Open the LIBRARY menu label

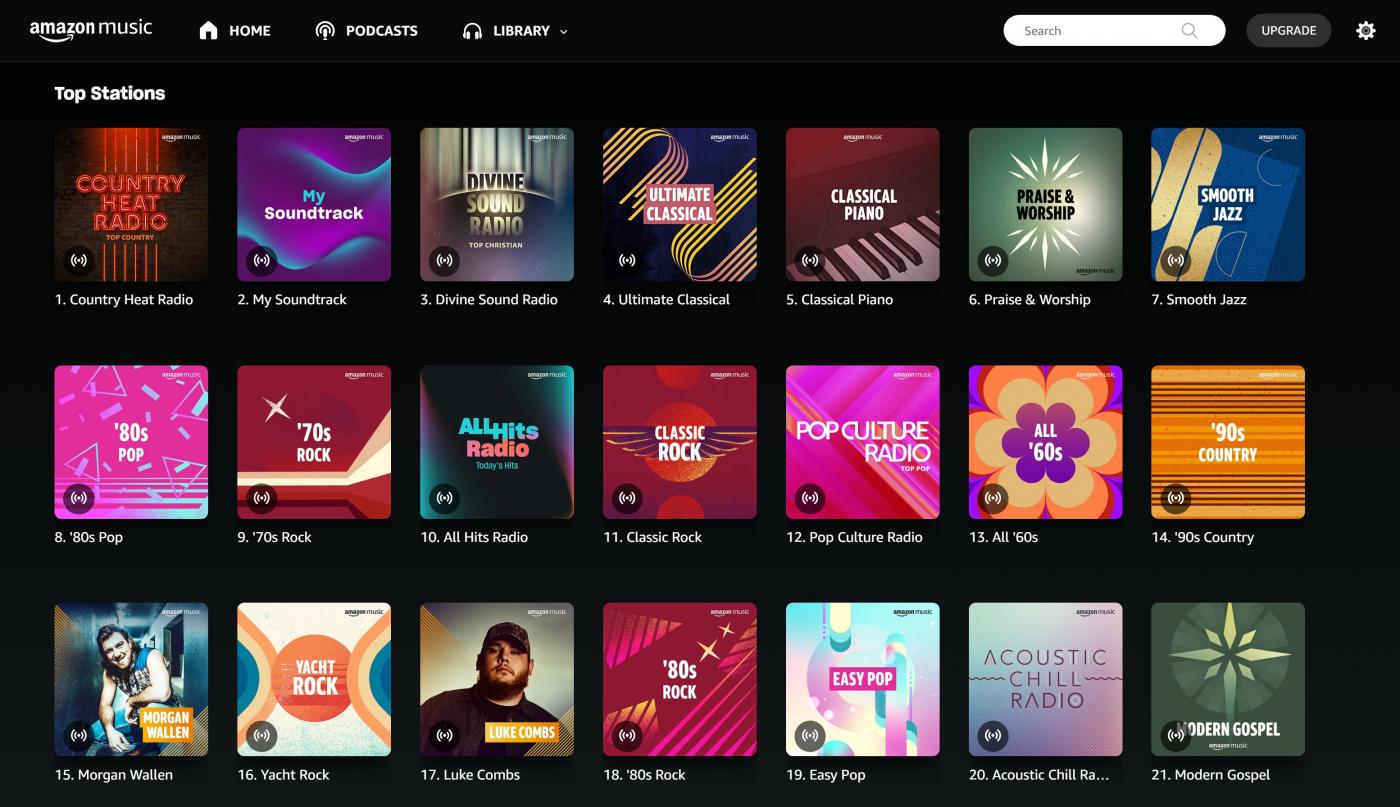tap(521, 31)
